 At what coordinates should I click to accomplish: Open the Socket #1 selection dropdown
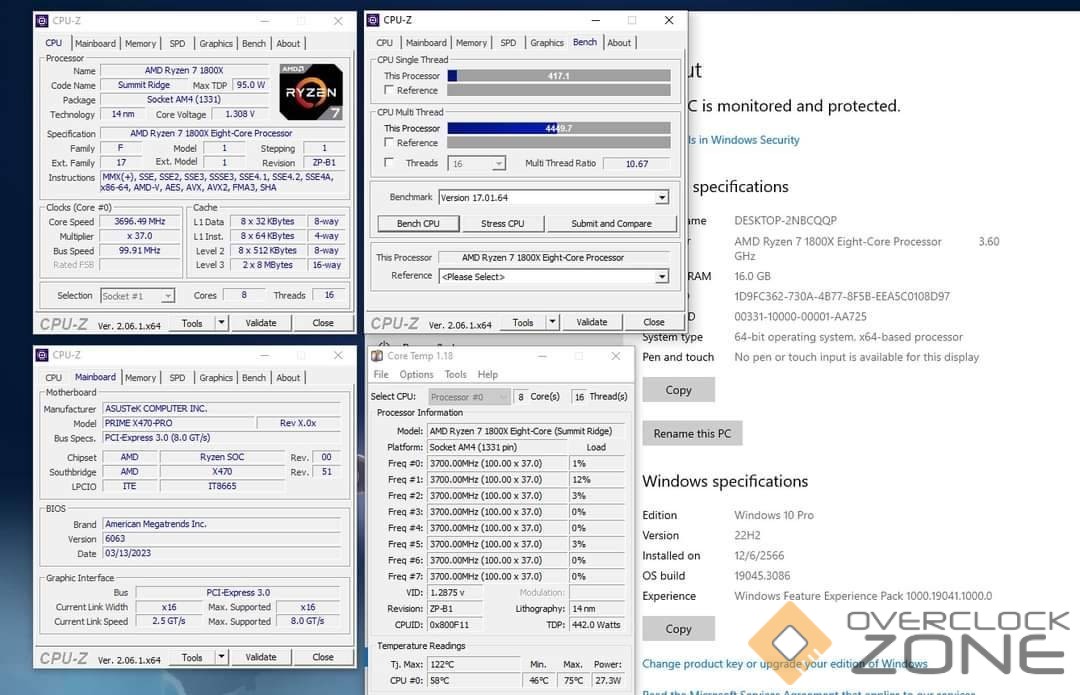[x=137, y=295]
